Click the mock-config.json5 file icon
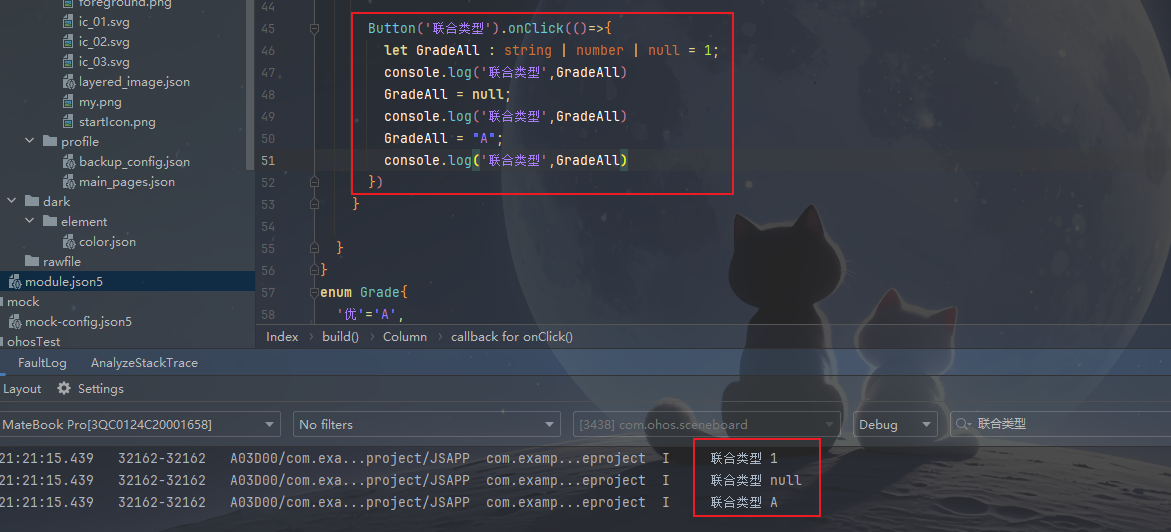1171x532 pixels. pos(15,321)
